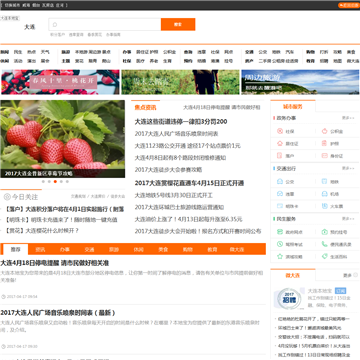Click the 公积金 icon in city services
The image size is (360, 360).
[324, 131]
